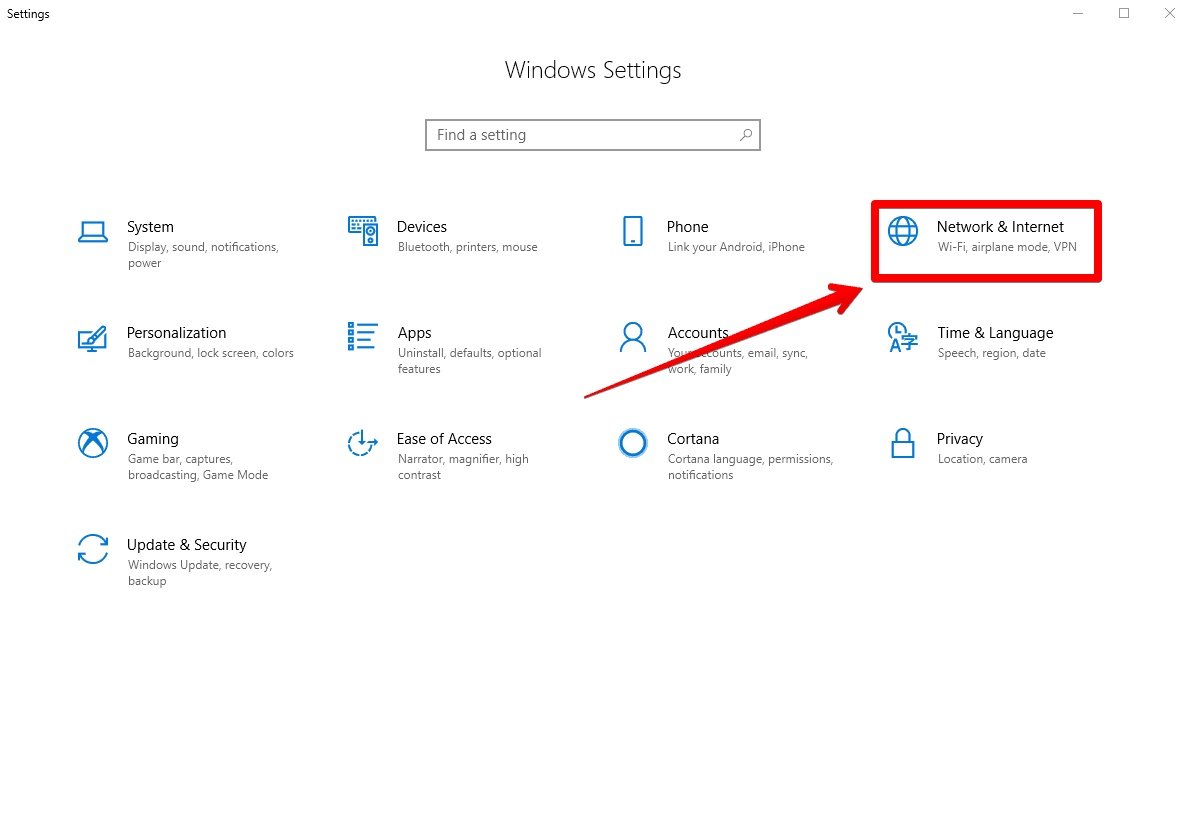The width and height of the screenshot is (1186, 823).
Task: Click the Personalization paintbrush icon
Action: tap(92, 338)
